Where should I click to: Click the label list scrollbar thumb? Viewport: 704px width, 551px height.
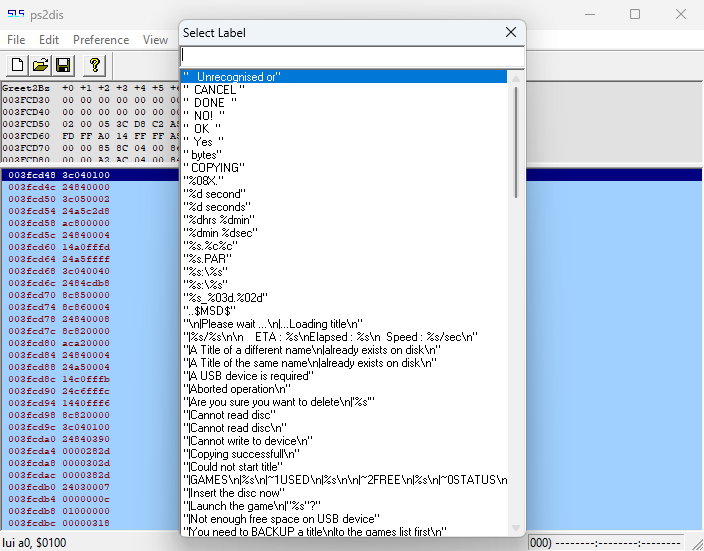(x=516, y=140)
